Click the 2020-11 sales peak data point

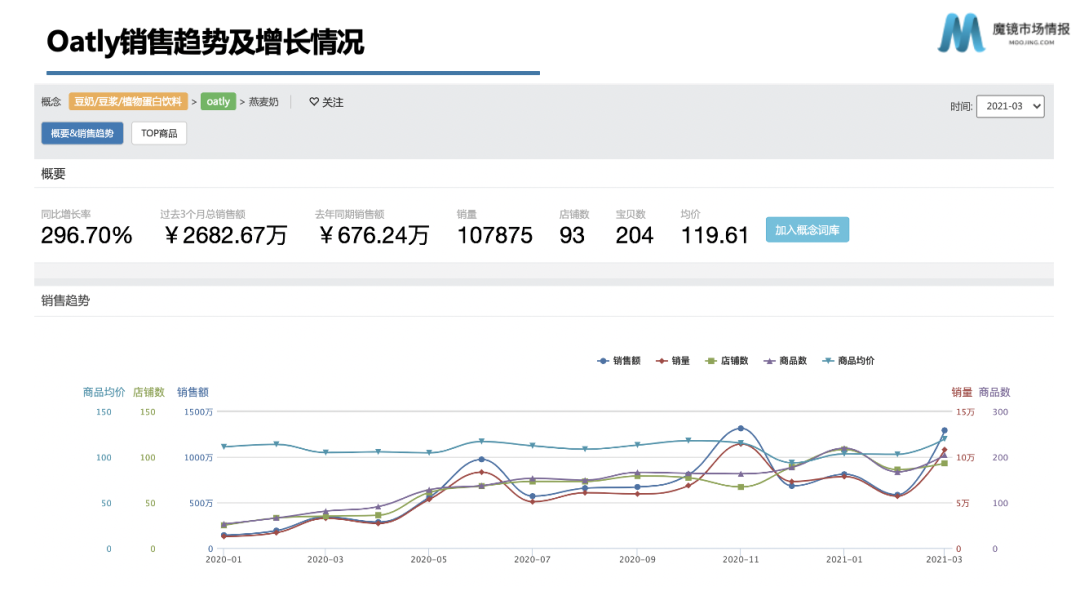pos(741,429)
